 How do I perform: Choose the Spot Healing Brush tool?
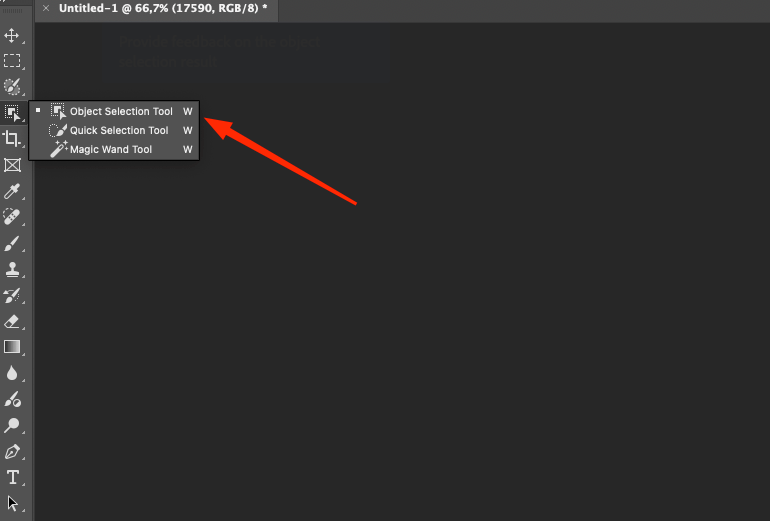coord(12,217)
